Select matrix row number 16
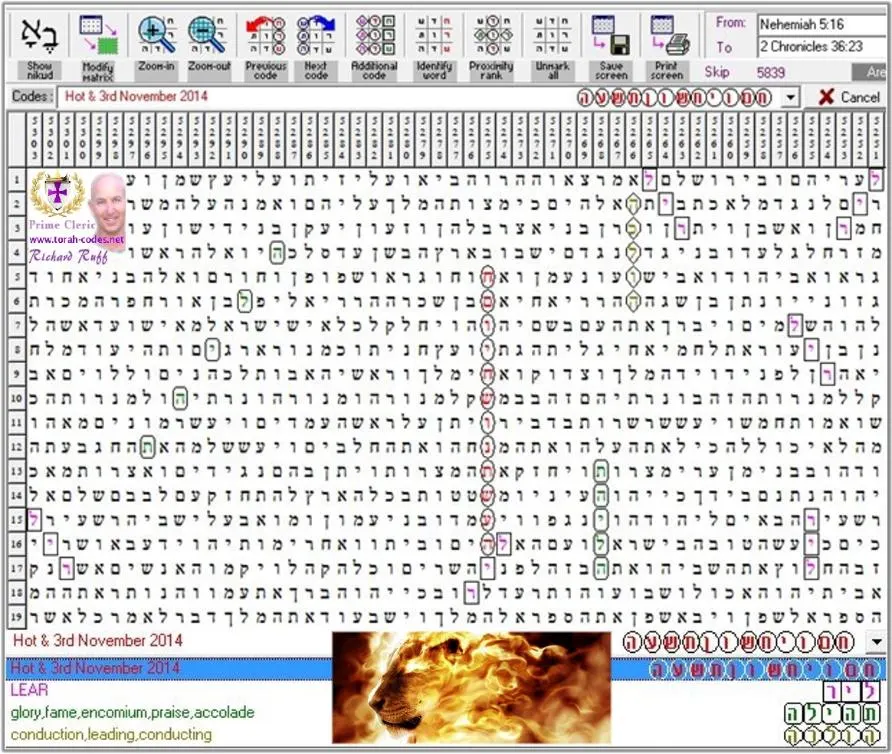Viewport: 892px width, 754px height. 16,543
